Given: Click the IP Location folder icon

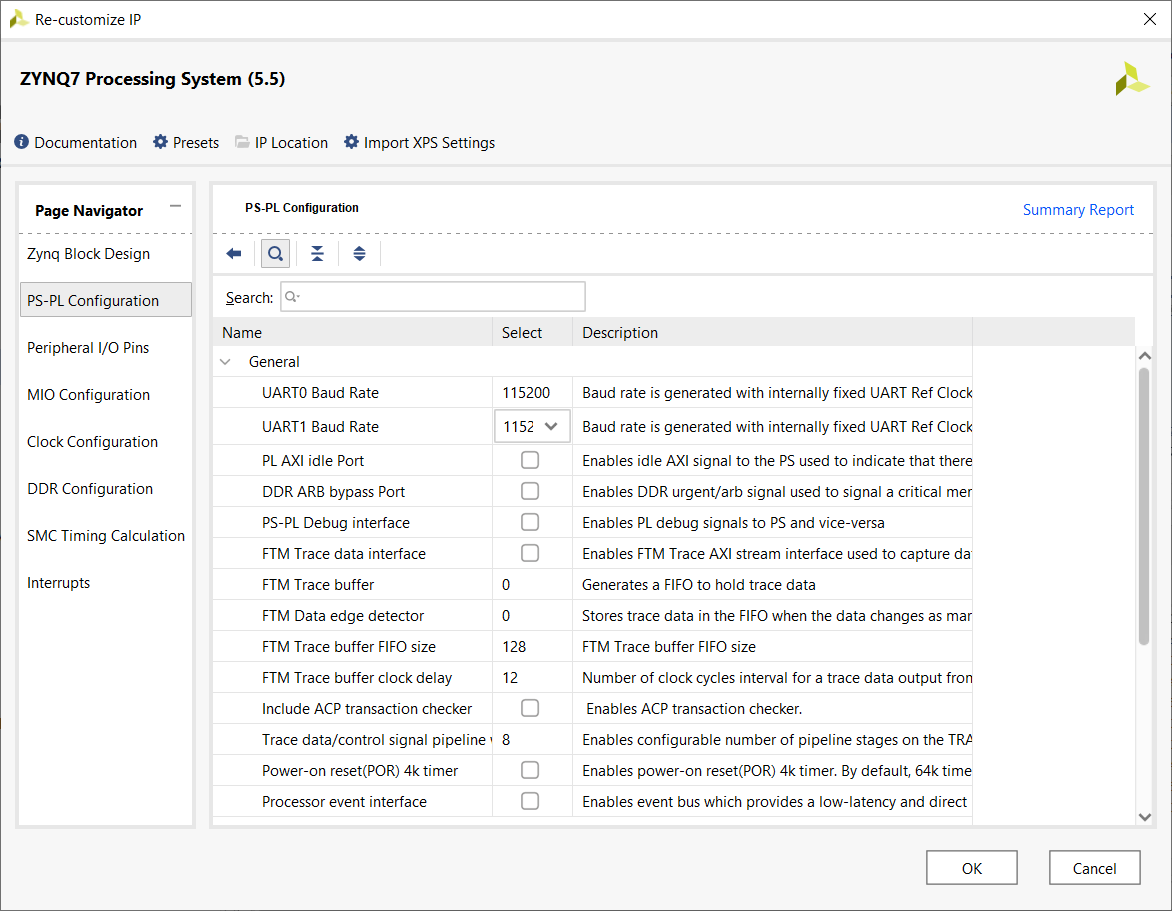Looking at the screenshot, I should (x=242, y=142).
